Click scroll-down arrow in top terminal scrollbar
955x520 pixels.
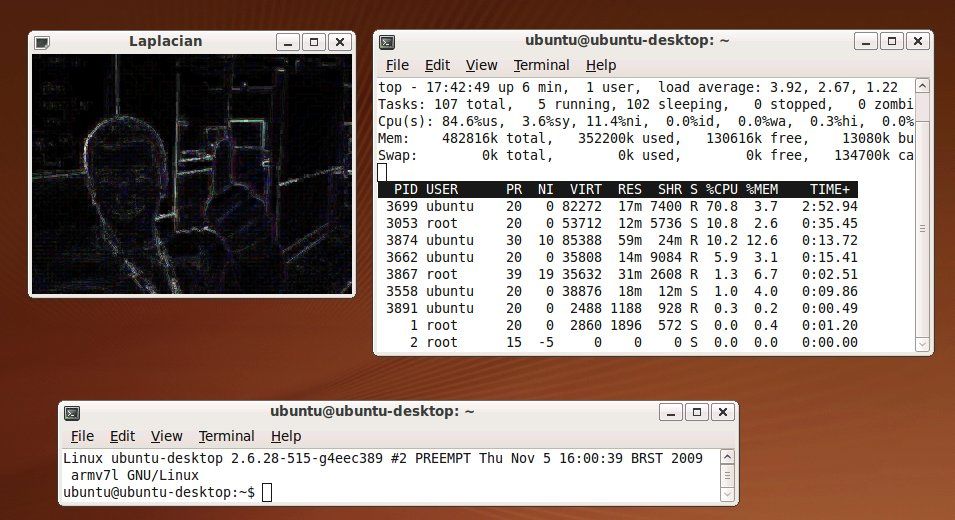pos(923,345)
